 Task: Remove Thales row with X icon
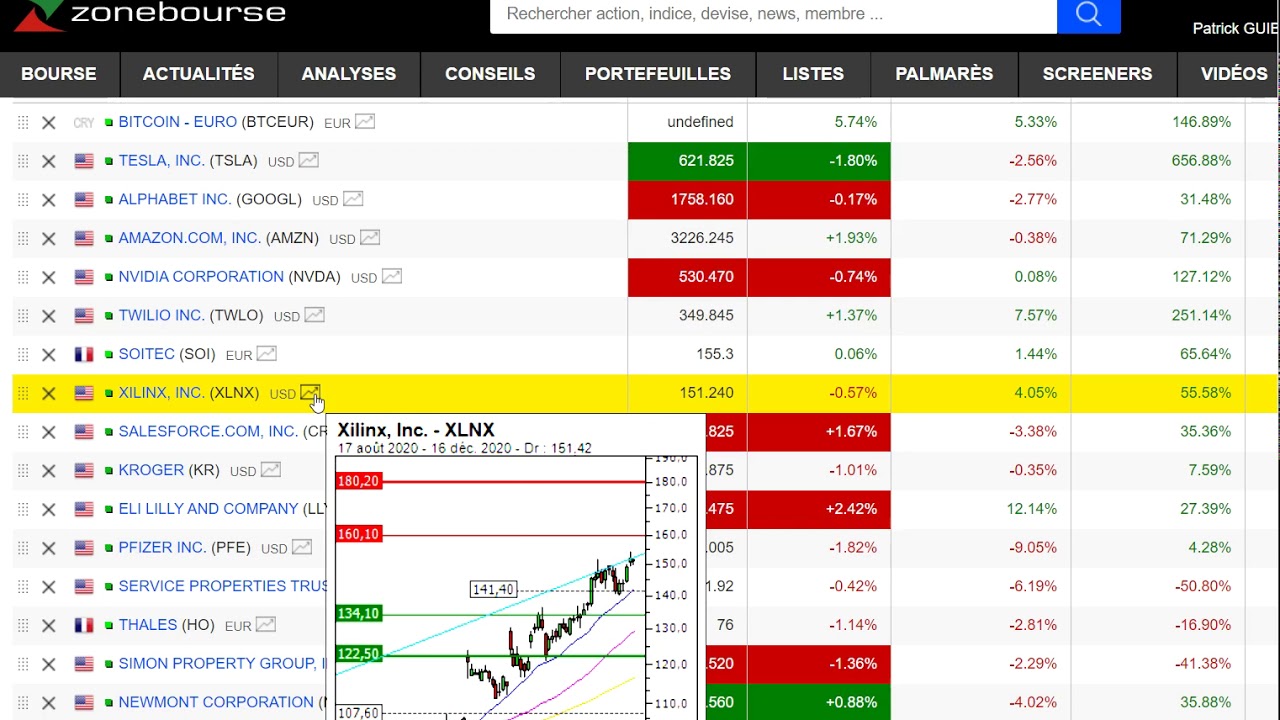tap(48, 625)
